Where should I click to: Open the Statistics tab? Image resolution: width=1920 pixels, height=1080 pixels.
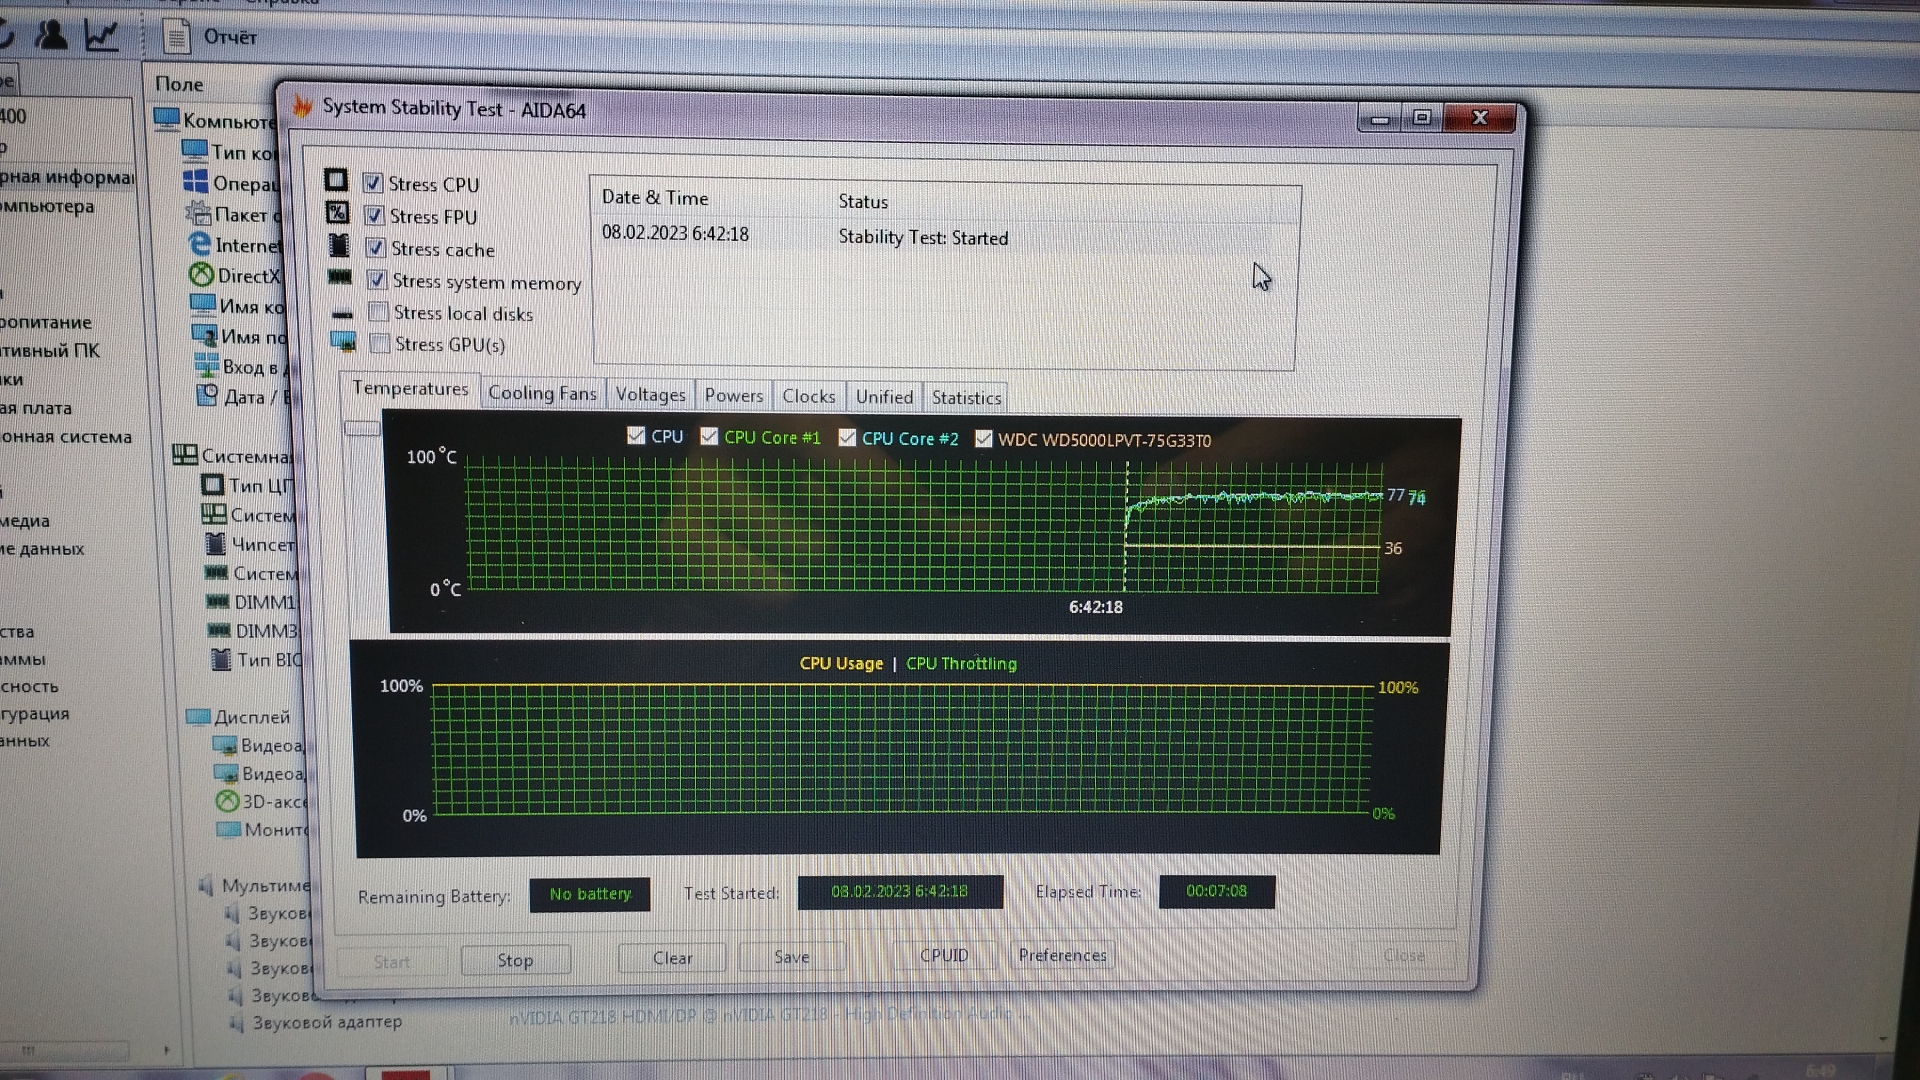966,398
